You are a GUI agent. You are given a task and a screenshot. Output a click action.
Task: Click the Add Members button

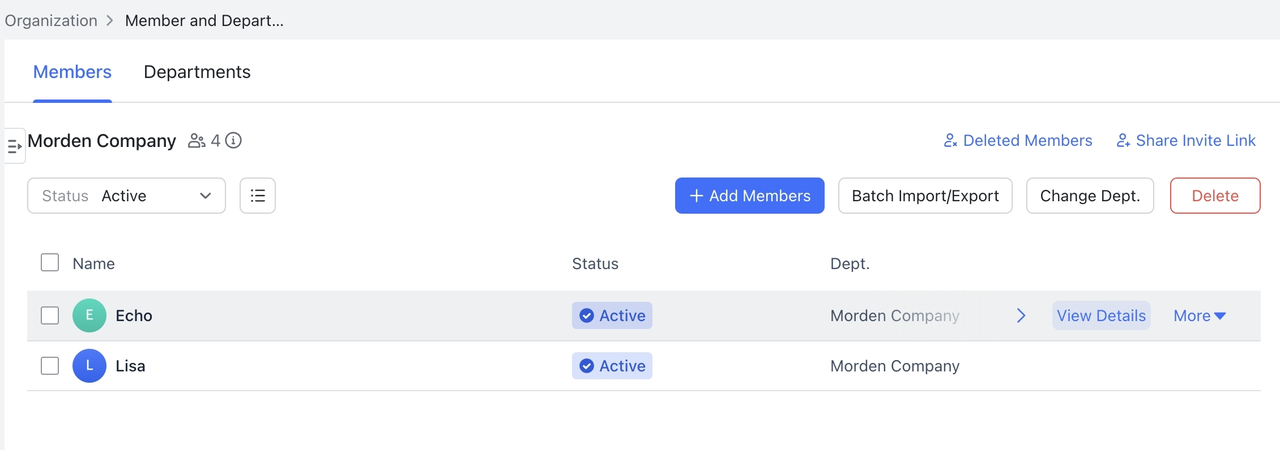[749, 196]
